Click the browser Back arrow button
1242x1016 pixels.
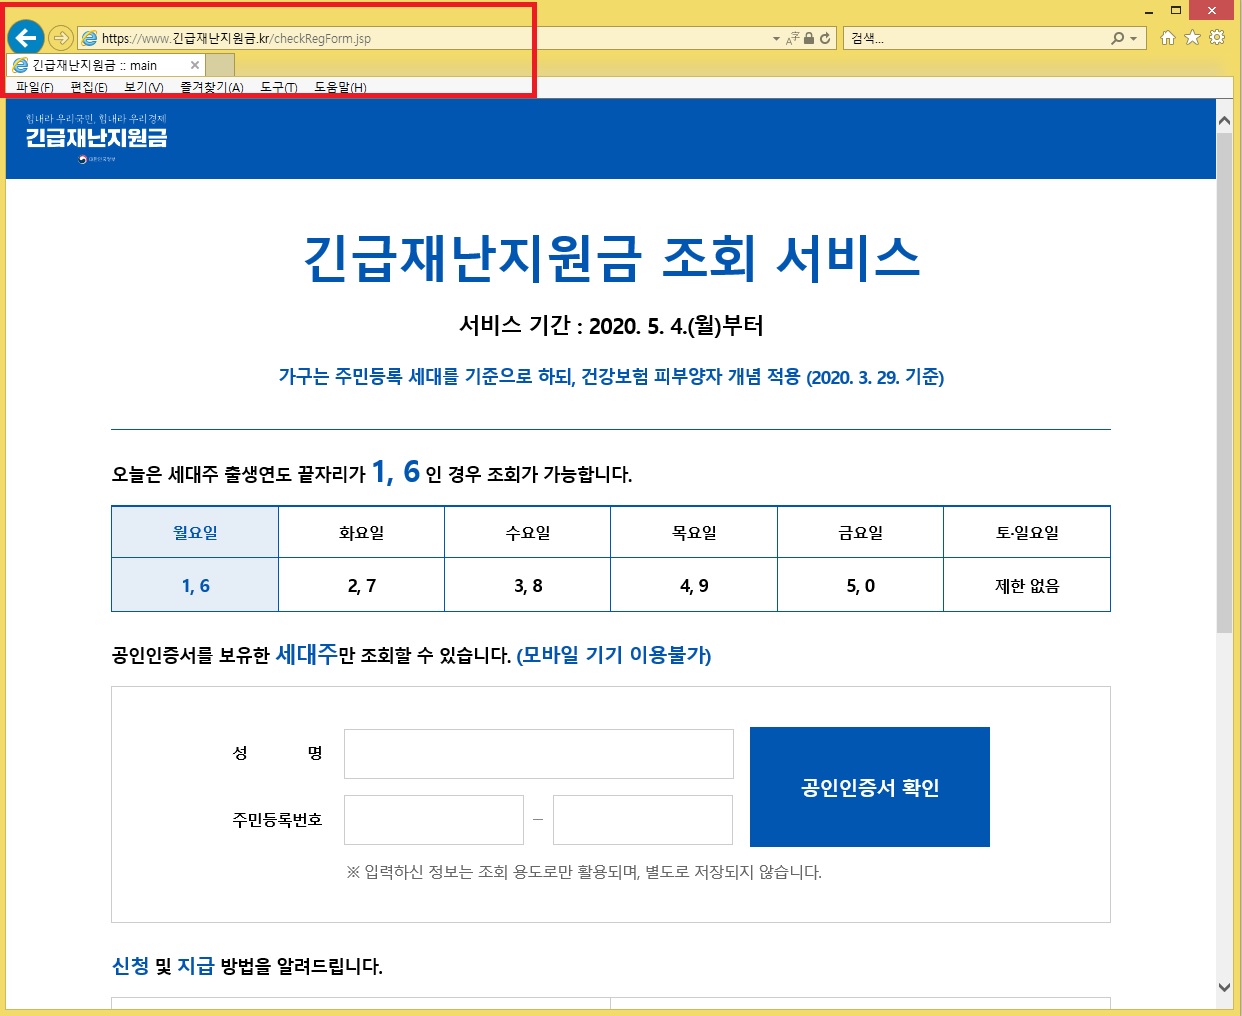(26, 38)
